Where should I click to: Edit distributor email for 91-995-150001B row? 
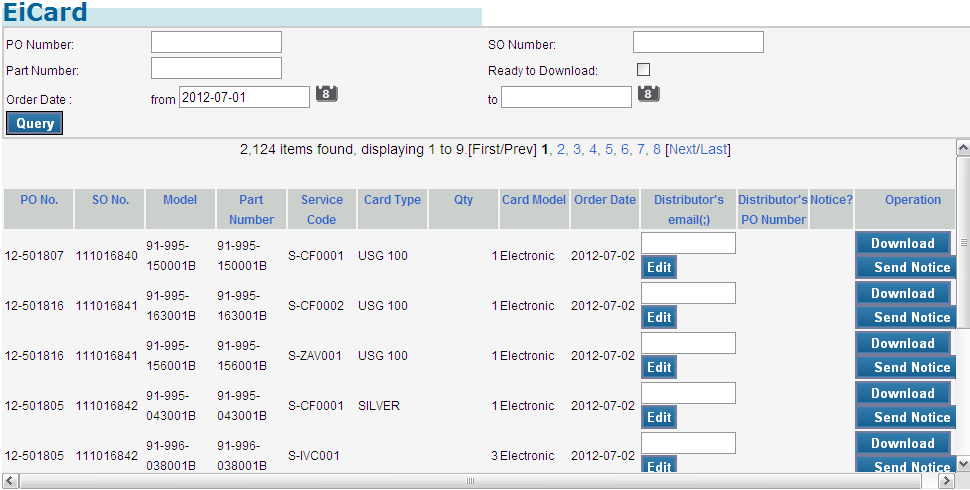(659, 267)
